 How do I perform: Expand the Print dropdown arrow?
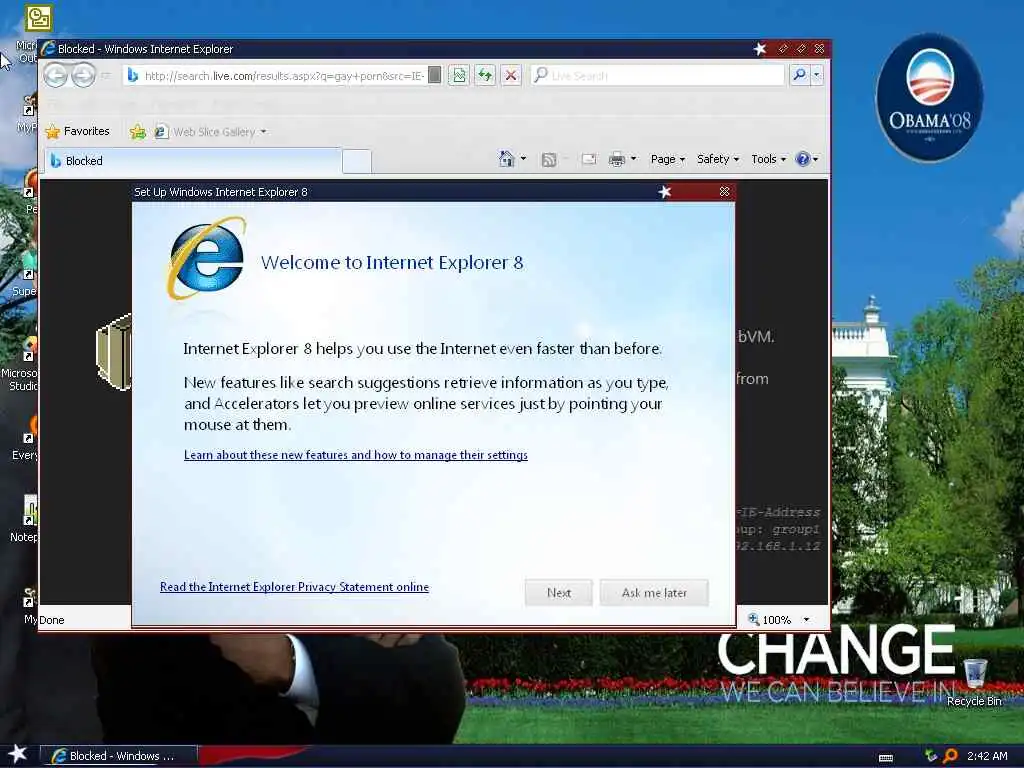pos(633,159)
